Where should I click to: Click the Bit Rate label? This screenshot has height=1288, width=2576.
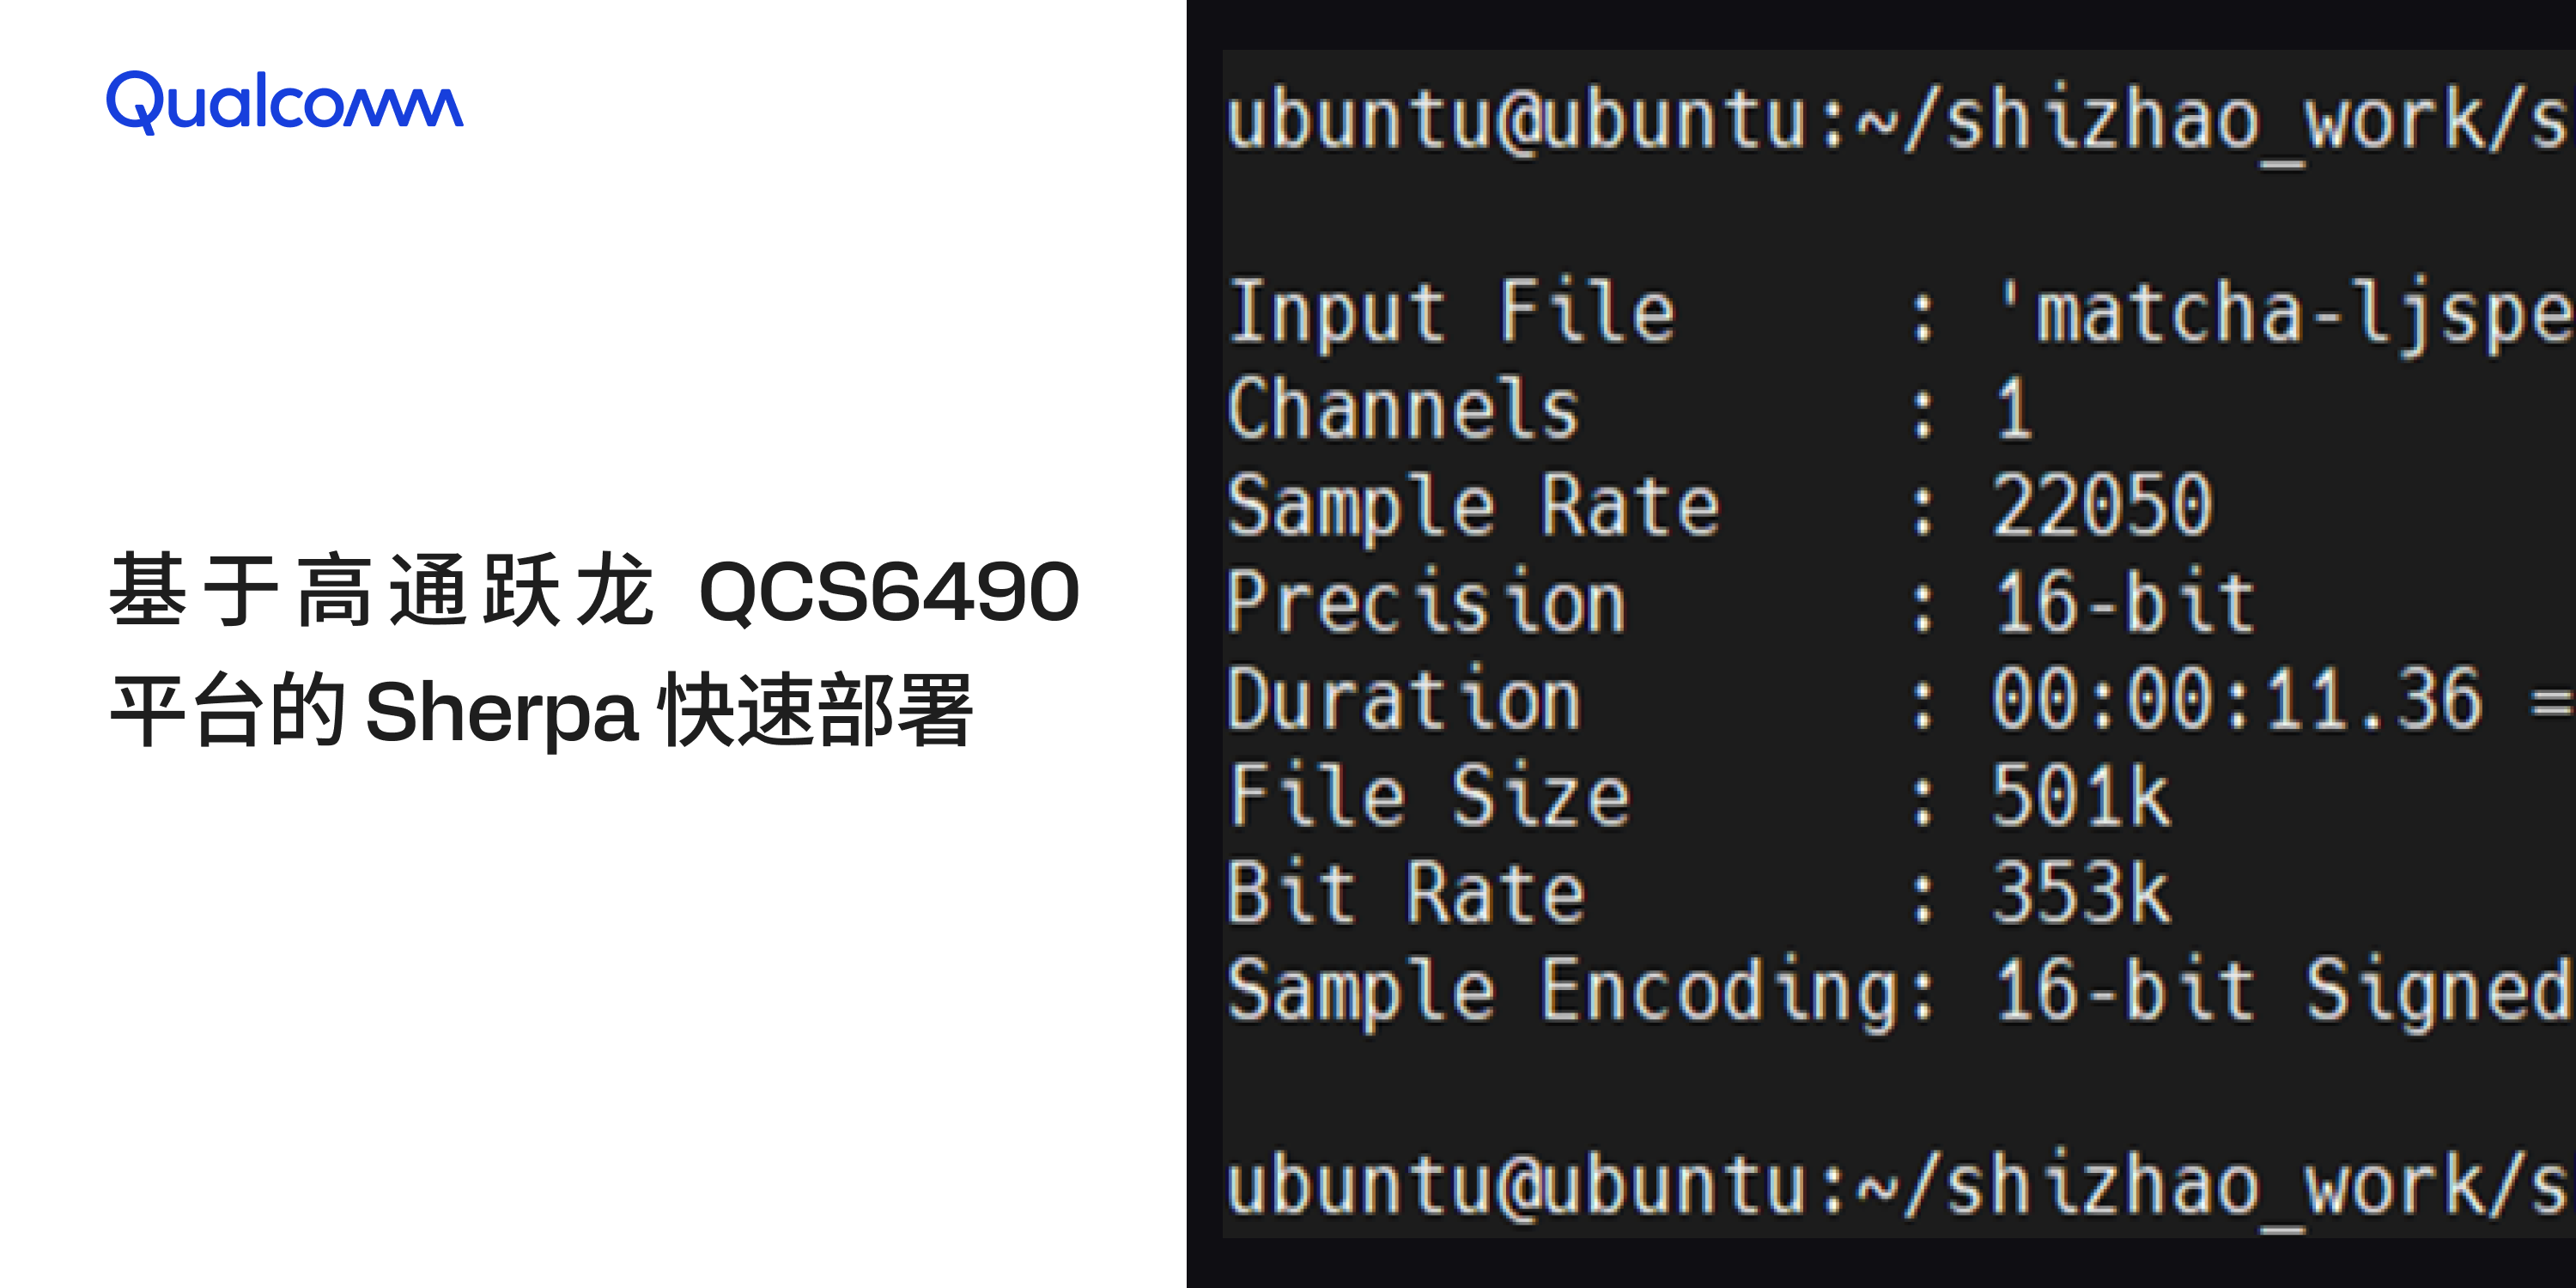1405,892
